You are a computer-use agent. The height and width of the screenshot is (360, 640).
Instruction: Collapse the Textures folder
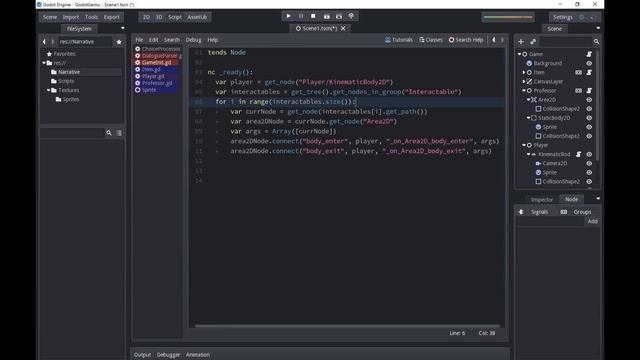pos(49,90)
